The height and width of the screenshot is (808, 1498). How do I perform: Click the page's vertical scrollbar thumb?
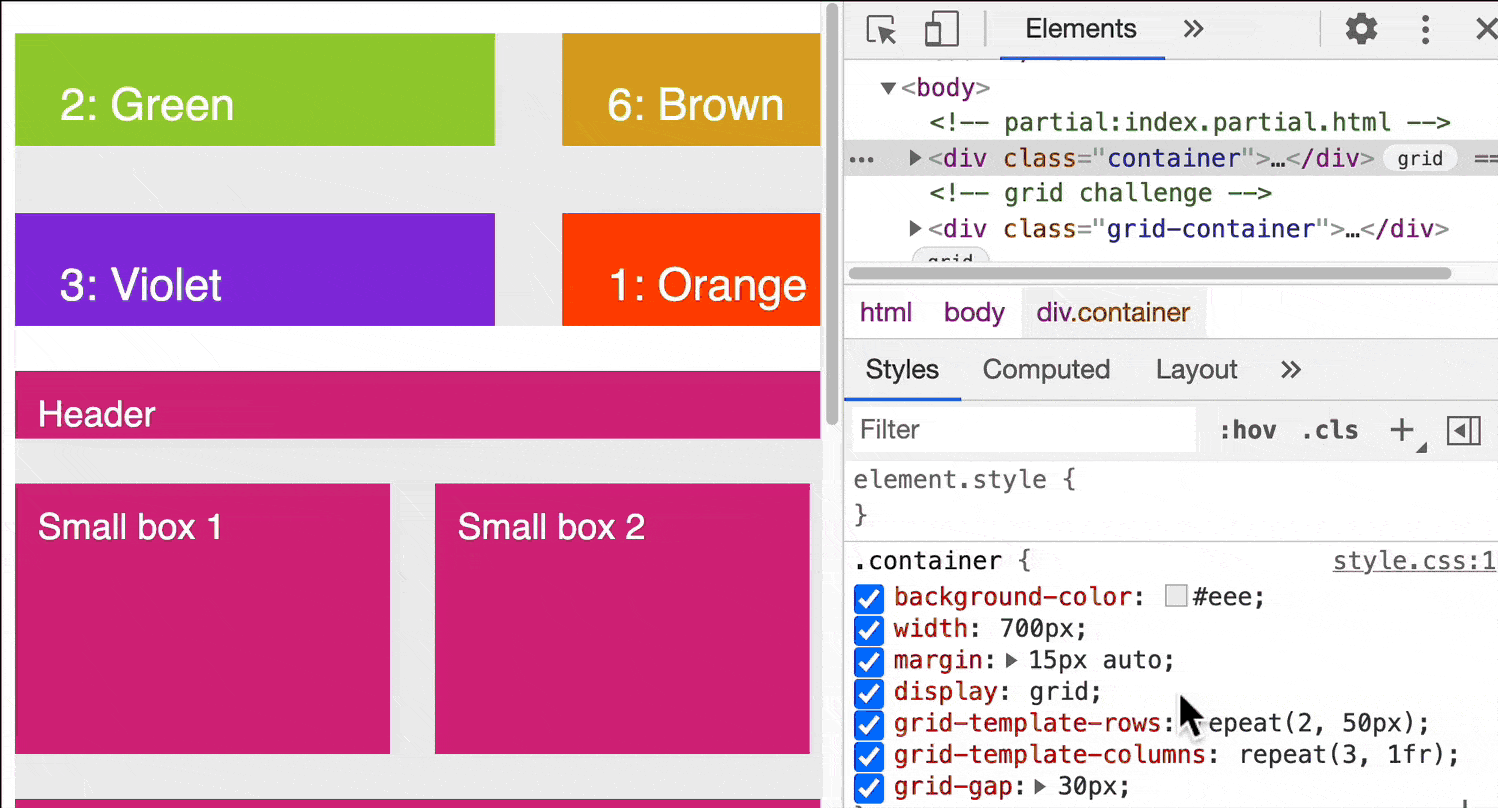point(832,213)
